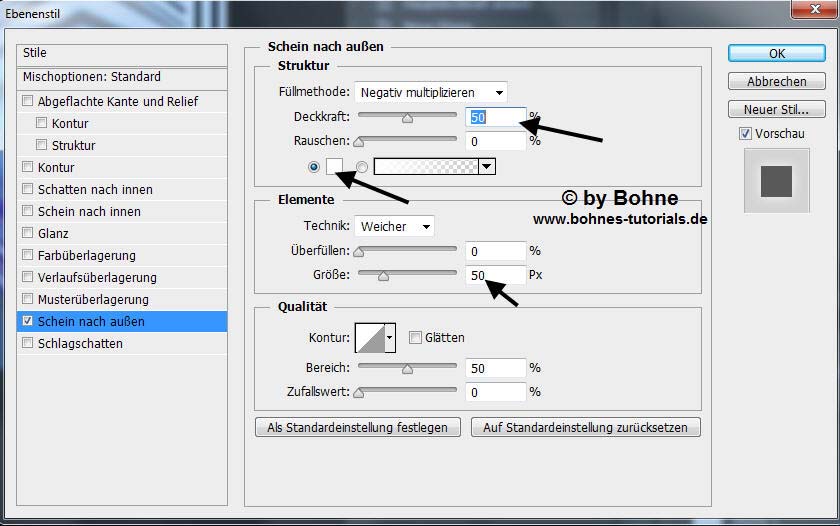Open the Kontur curve picker arrow

(390, 338)
